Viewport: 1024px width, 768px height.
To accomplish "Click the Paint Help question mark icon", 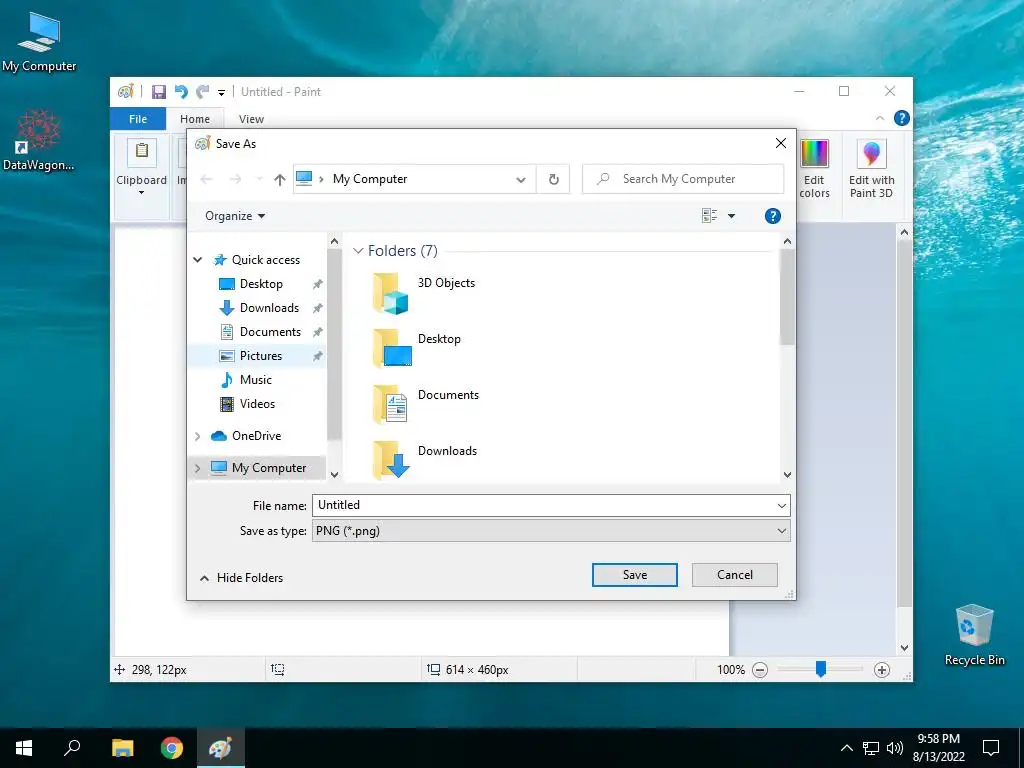I will coord(901,118).
